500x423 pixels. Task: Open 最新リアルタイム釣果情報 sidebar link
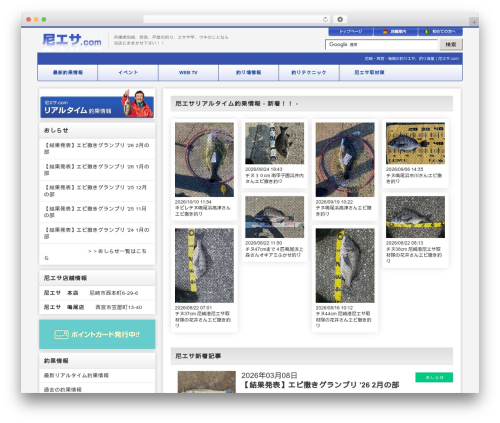coord(76,375)
